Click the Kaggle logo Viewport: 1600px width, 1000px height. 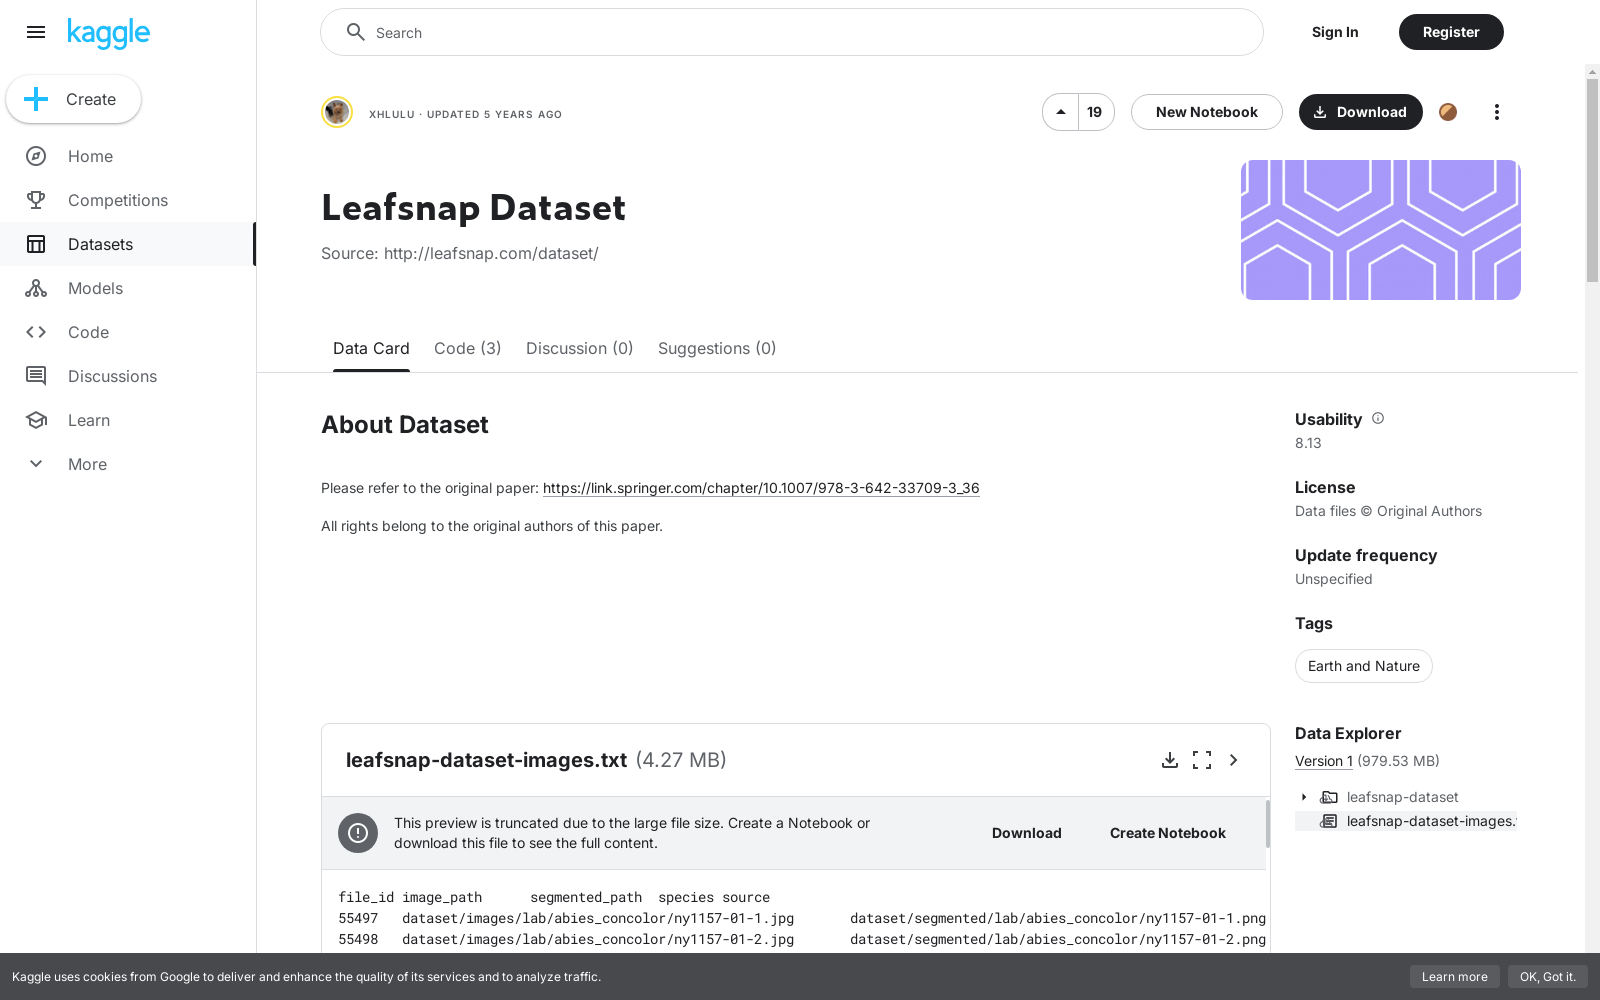pos(108,33)
